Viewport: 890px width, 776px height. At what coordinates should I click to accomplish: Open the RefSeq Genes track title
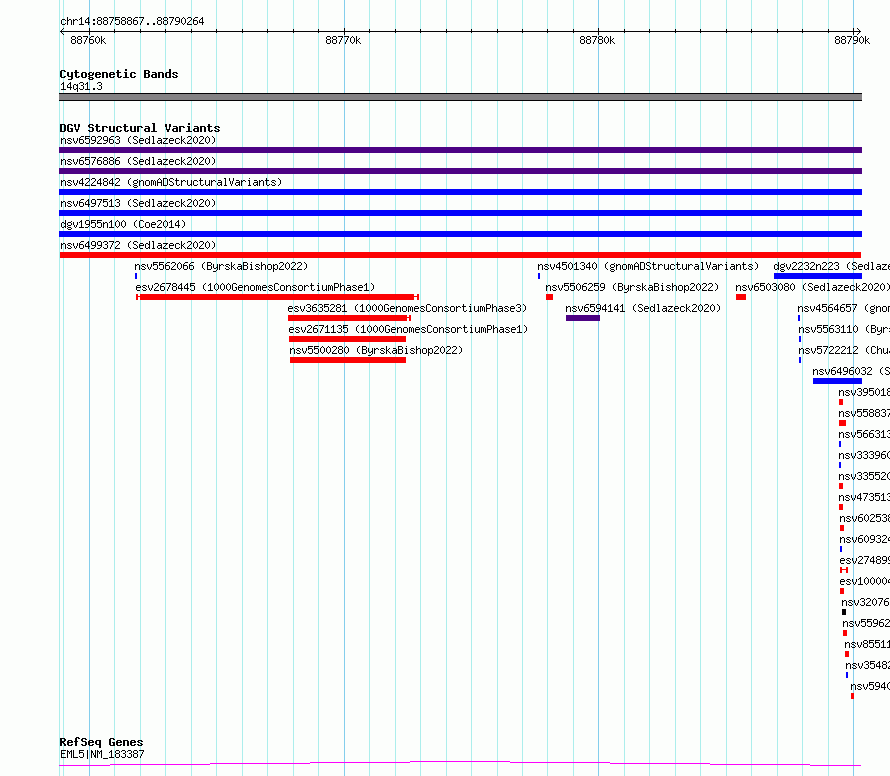(x=101, y=742)
